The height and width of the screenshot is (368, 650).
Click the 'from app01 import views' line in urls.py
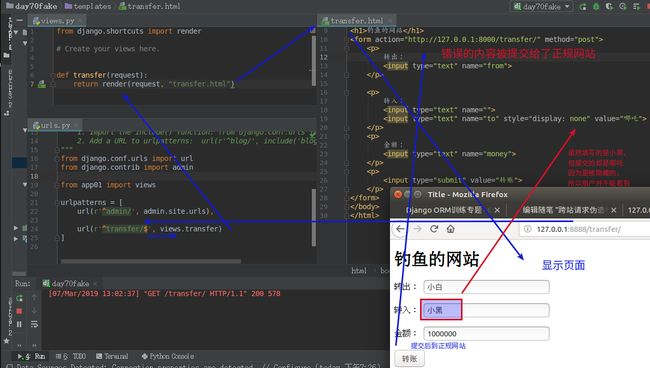point(108,185)
